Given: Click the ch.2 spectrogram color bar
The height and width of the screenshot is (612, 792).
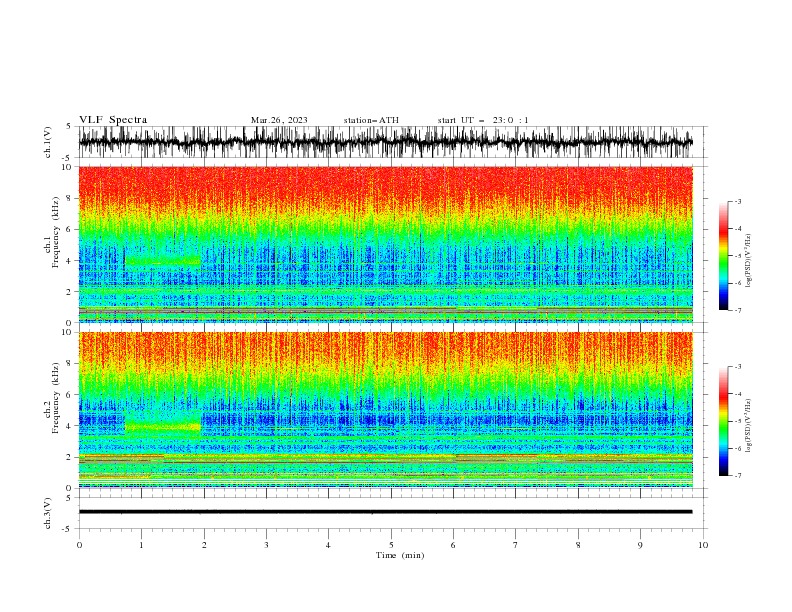Looking at the screenshot, I should [724, 421].
